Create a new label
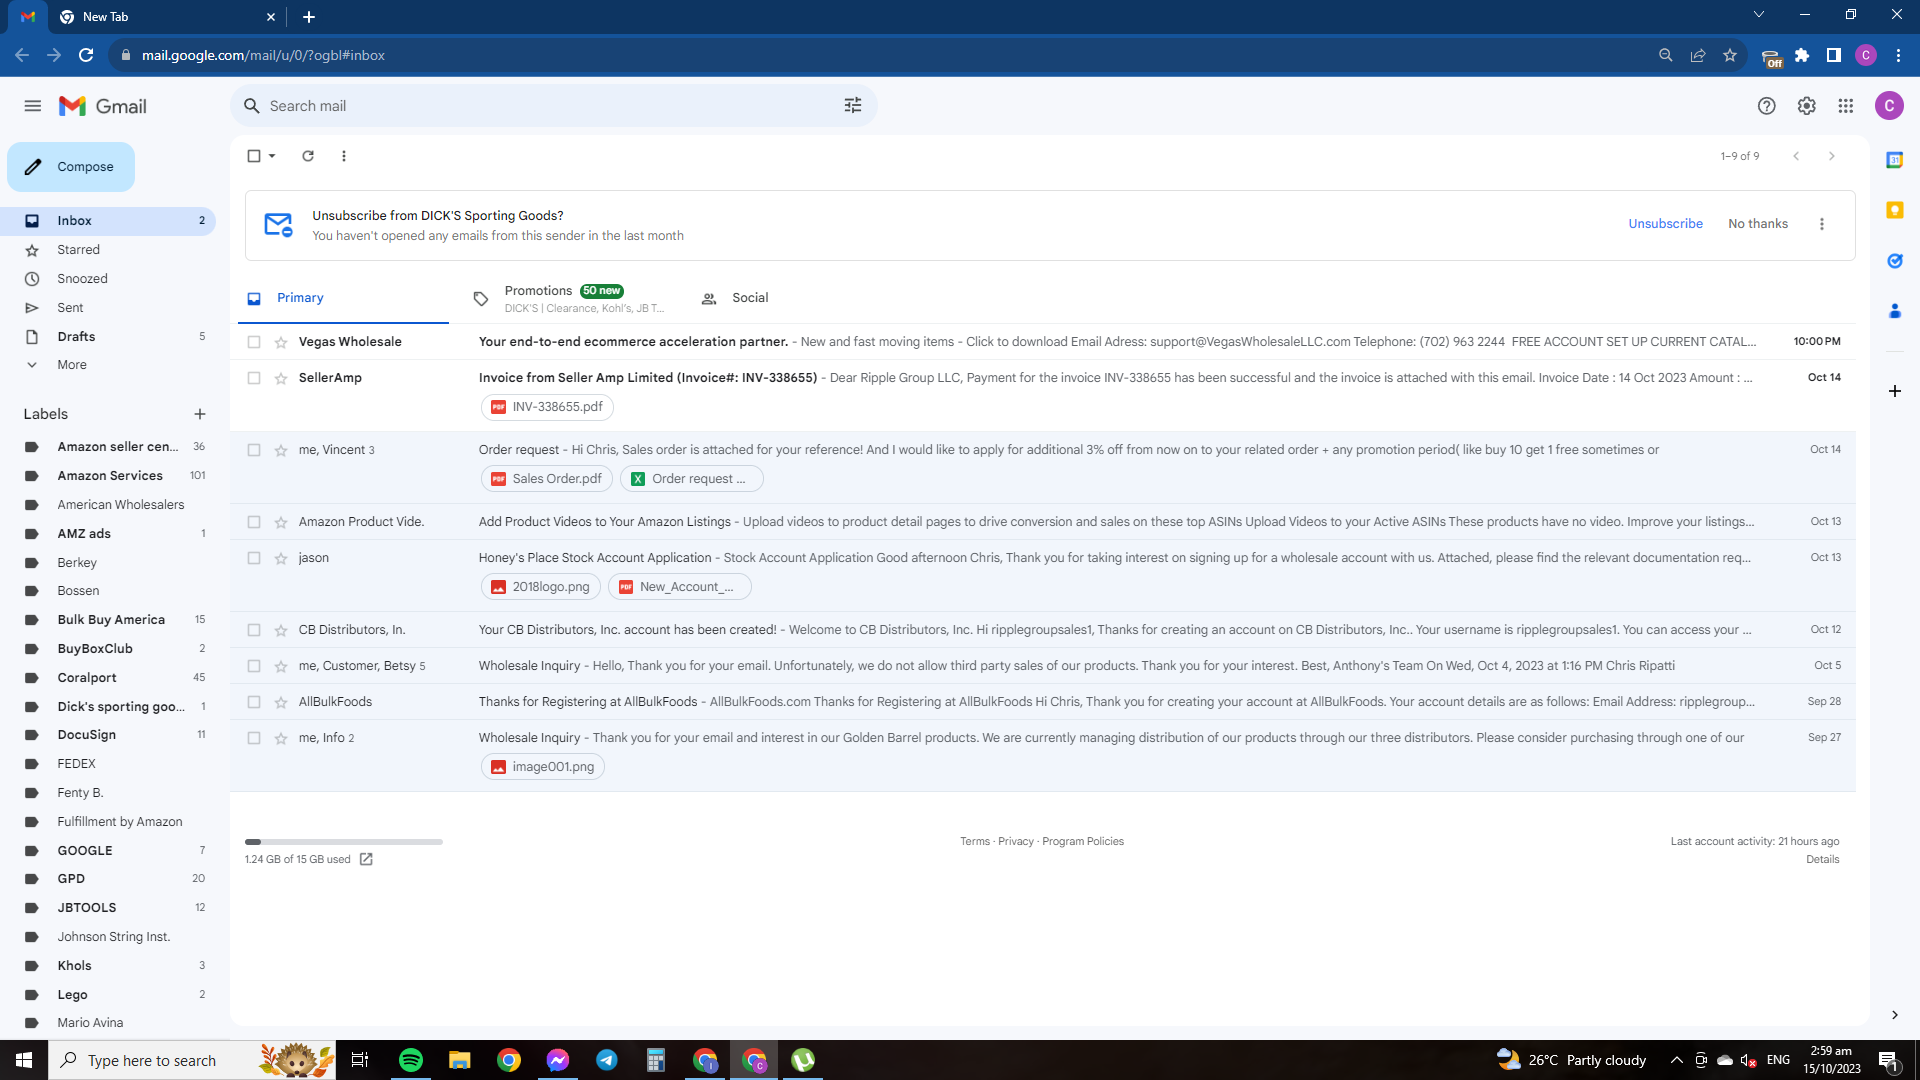The width and height of the screenshot is (1920, 1080). (200, 414)
